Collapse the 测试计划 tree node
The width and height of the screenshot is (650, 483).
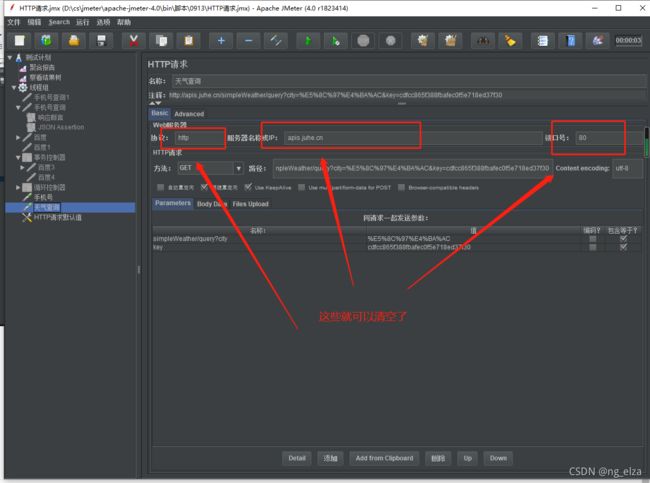pyautogui.click(x=10, y=57)
